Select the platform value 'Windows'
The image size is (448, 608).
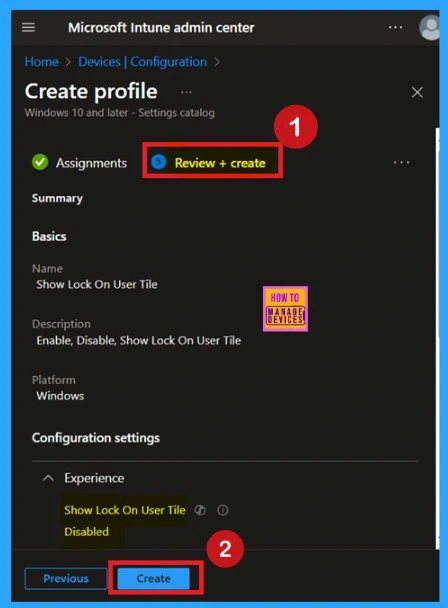click(60, 396)
